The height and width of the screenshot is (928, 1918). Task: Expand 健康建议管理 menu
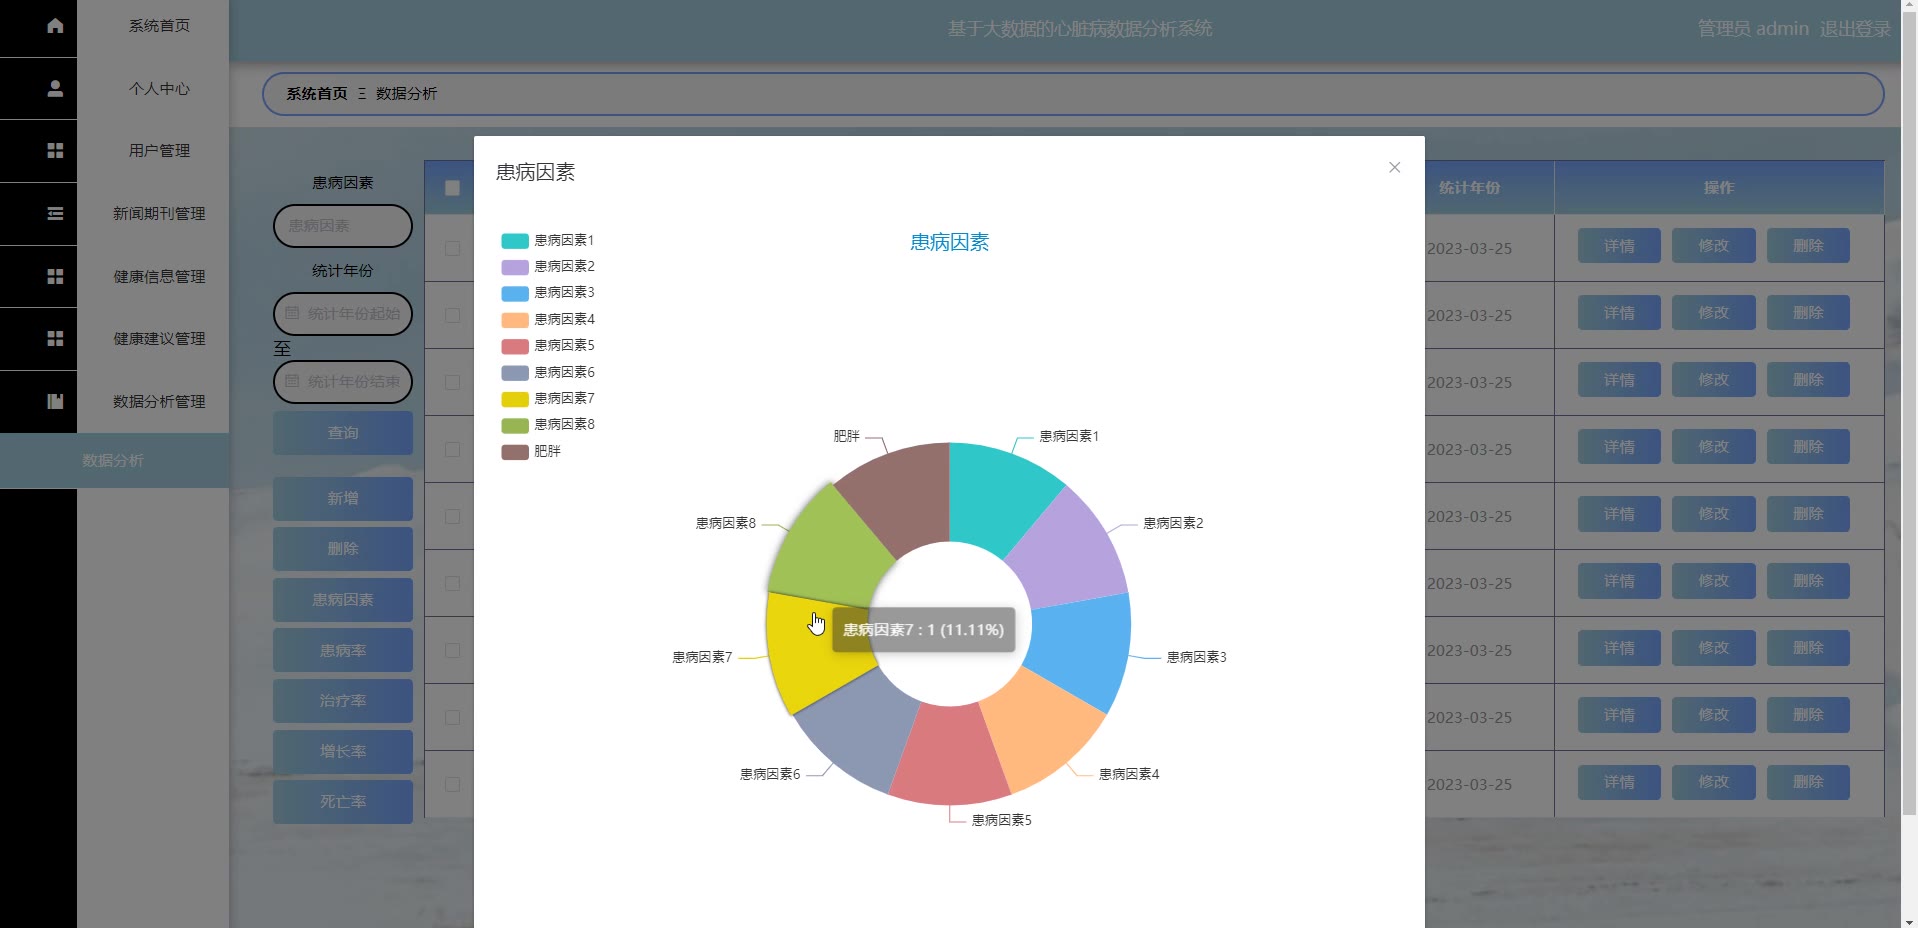tap(159, 339)
